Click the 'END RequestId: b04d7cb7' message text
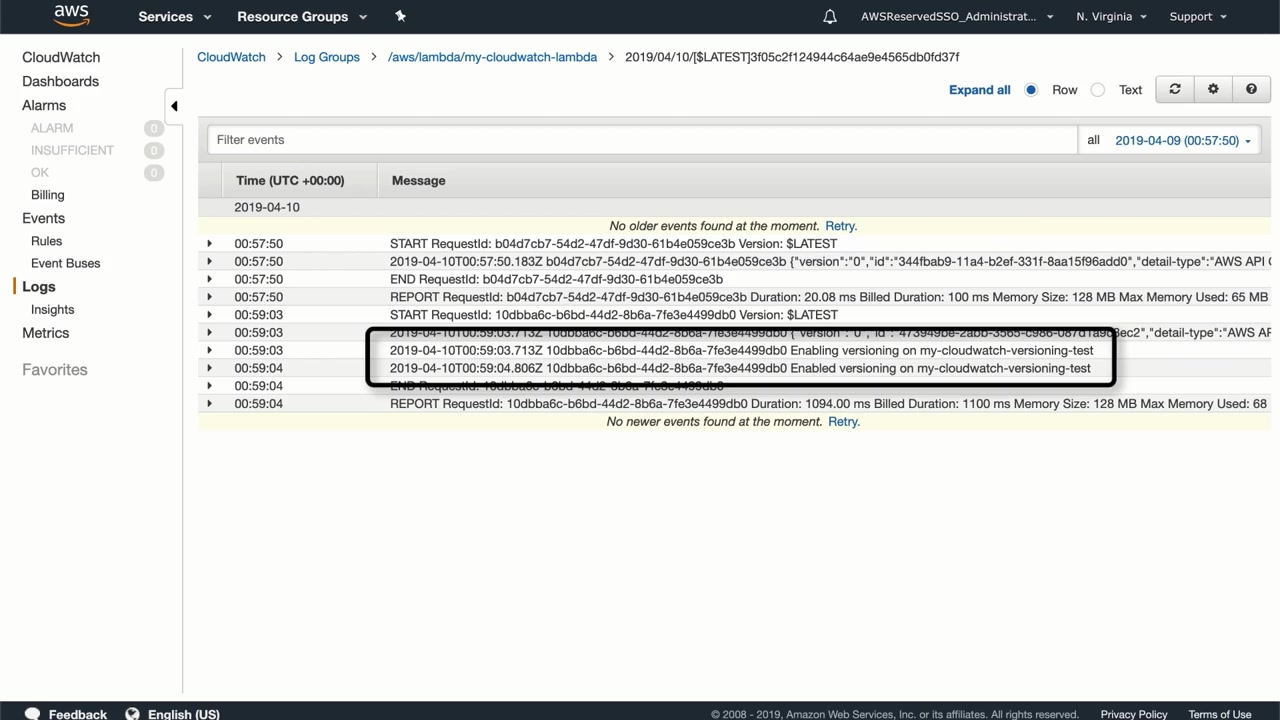The height and width of the screenshot is (720, 1280). (x=556, y=279)
